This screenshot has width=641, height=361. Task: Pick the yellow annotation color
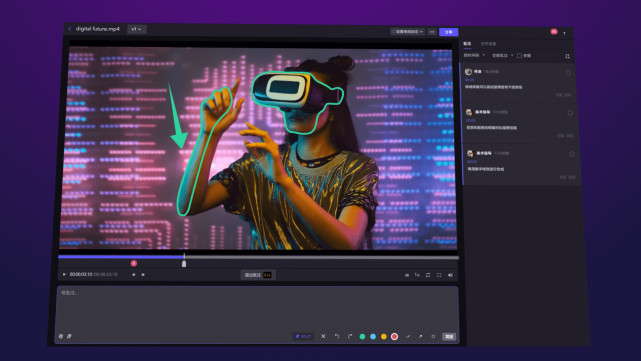click(383, 336)
